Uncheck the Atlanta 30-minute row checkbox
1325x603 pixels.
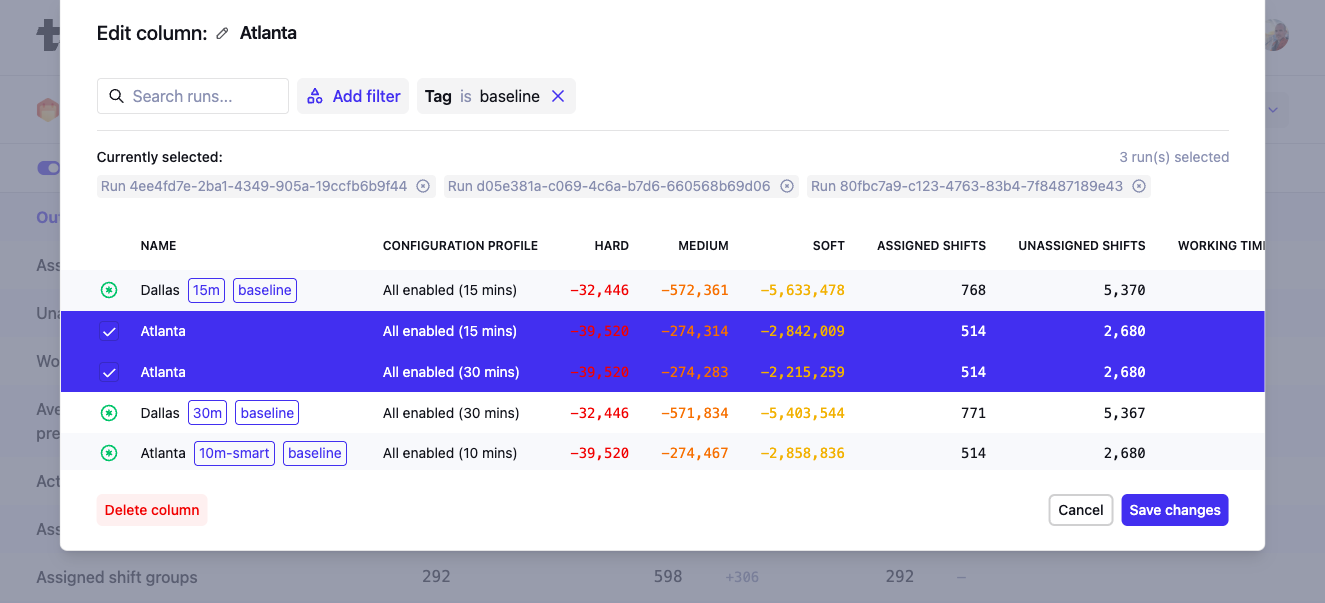pos(110,371)
